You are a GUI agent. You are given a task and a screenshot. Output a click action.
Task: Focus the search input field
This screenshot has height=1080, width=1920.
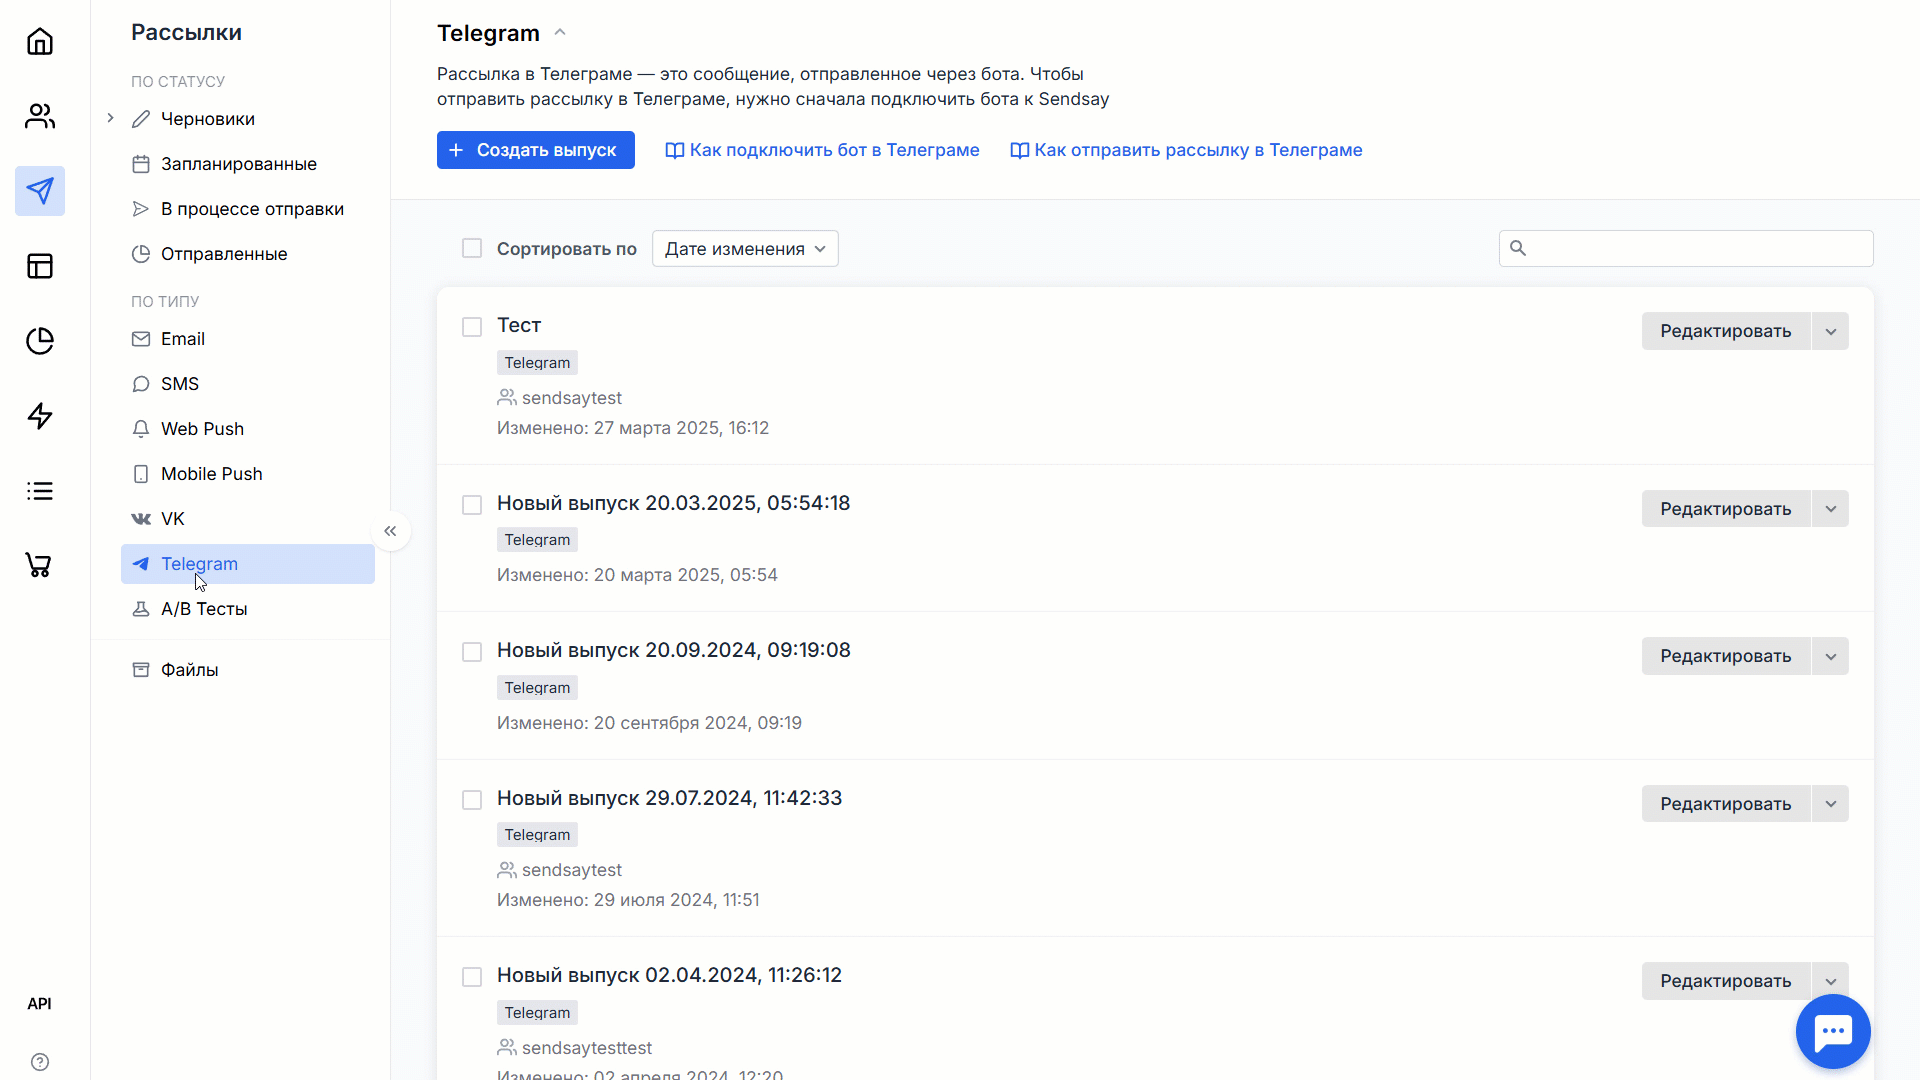pos(1686,249)
